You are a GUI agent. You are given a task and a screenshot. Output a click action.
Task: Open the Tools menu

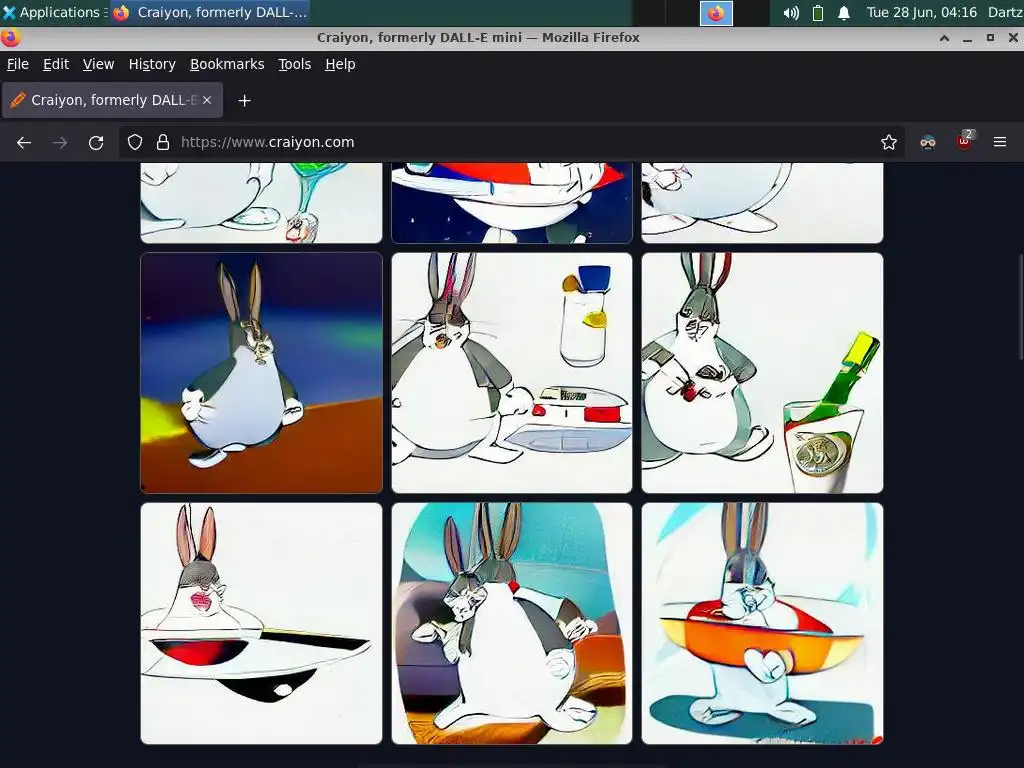(295, 64)
